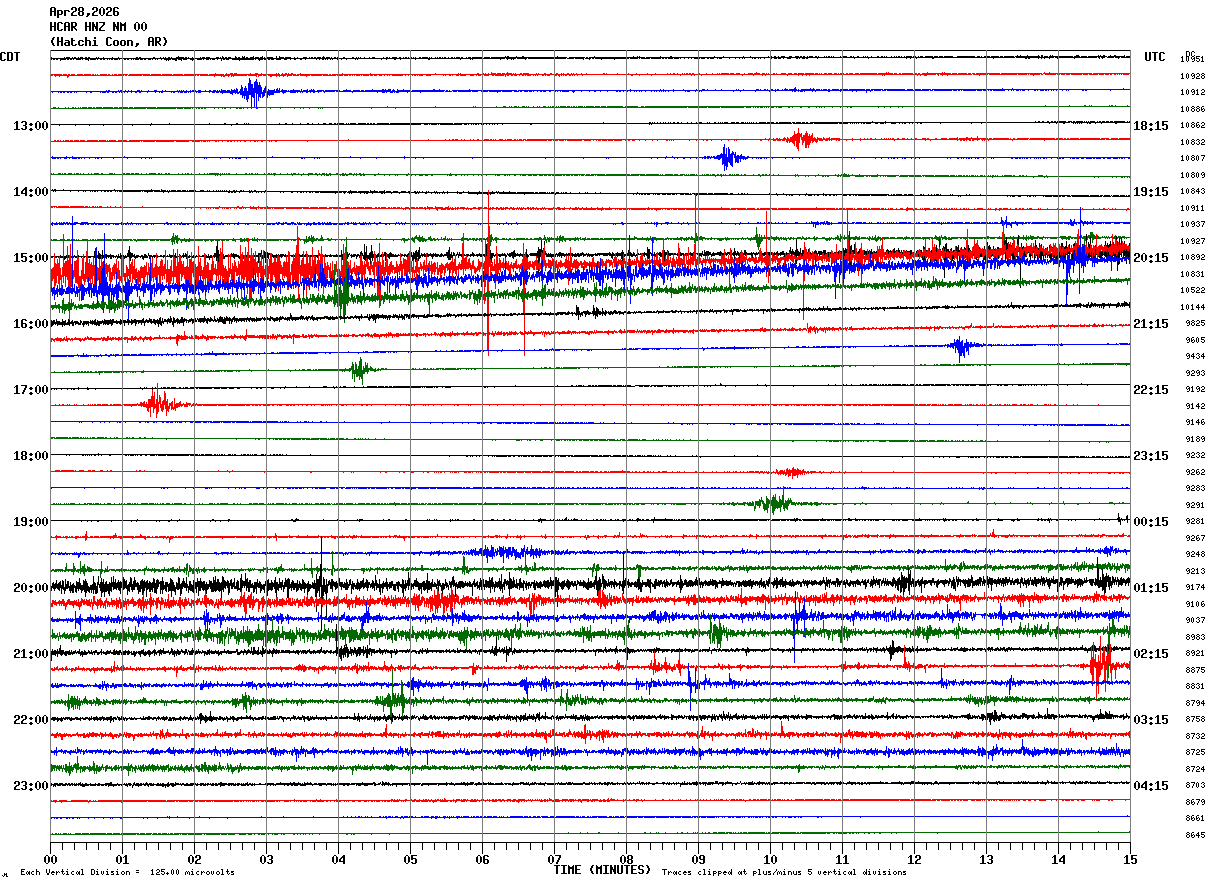Click the 00:15 UTC time label

coord(1151,522)
